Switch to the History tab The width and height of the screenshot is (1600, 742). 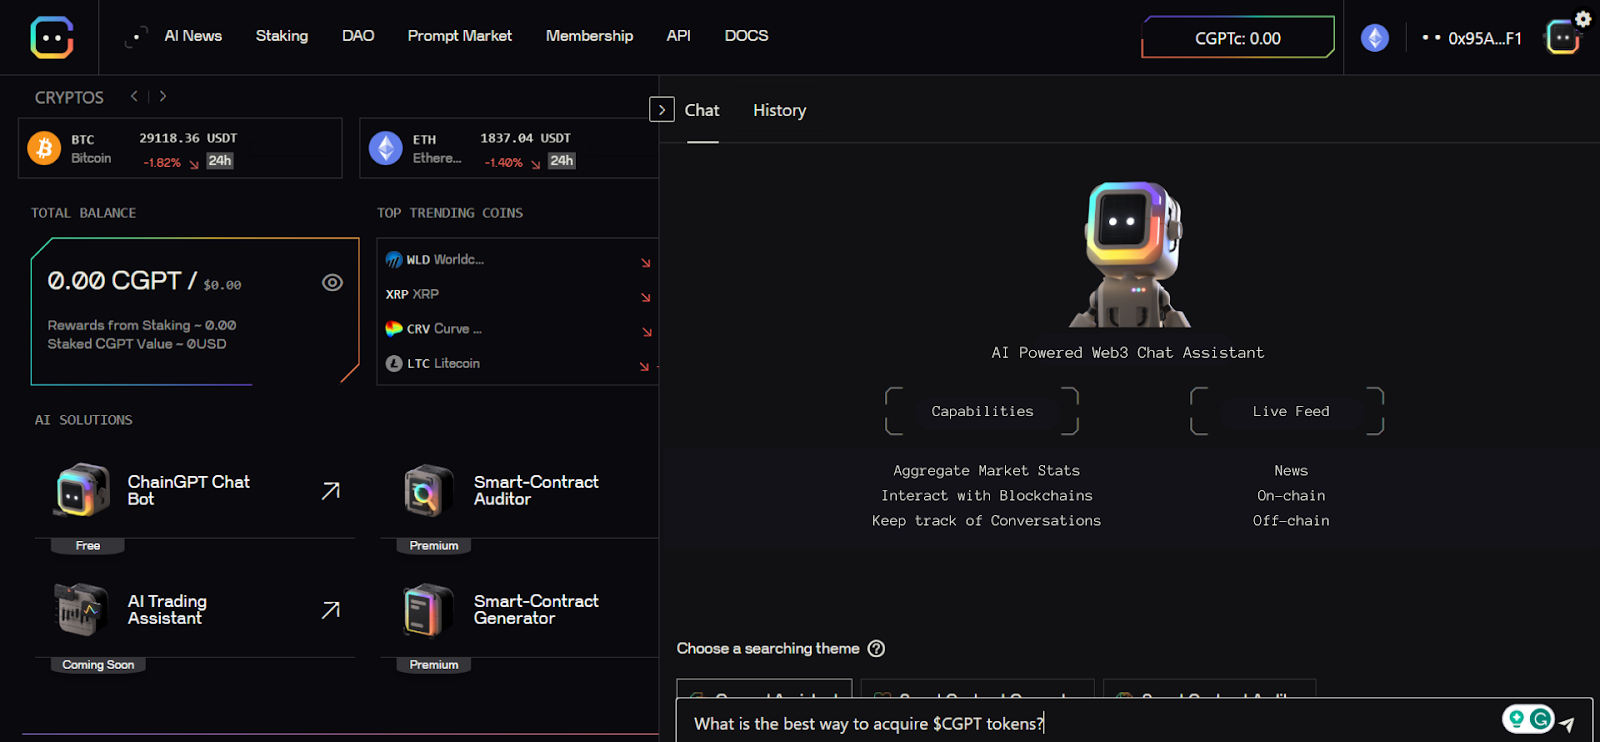point(780,110)
